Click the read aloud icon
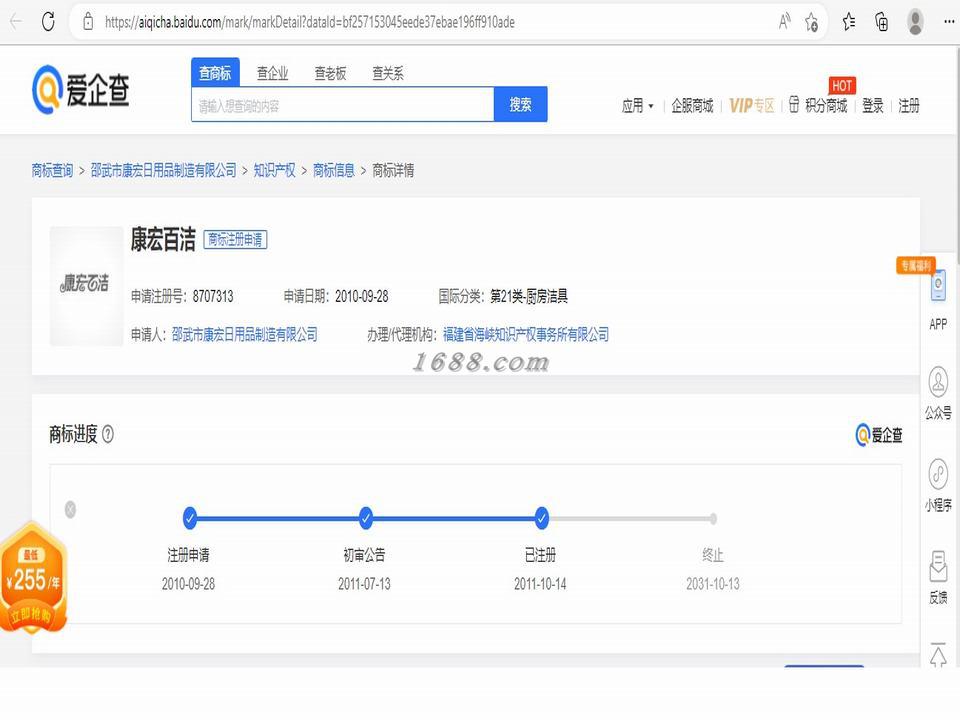Image resolution: width=960 pixels, height=720 pixels. [x=784, y=22]
